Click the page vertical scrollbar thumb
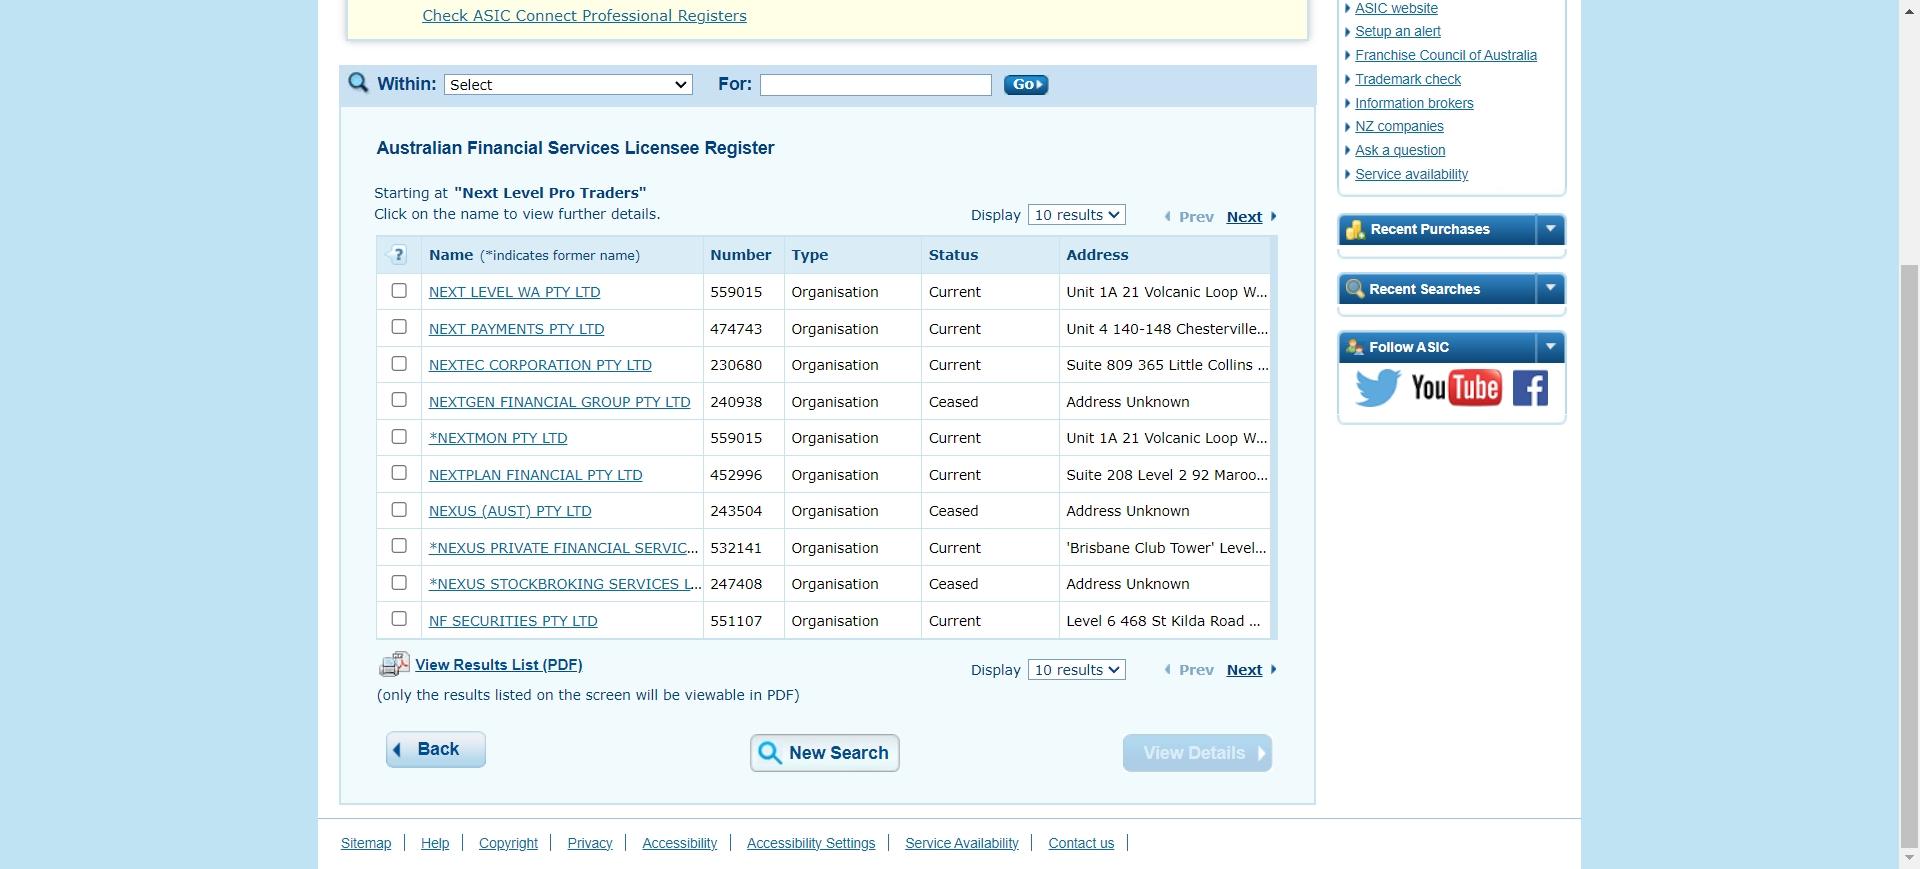Screen dimensions: 1920x869 [1909, 555]
